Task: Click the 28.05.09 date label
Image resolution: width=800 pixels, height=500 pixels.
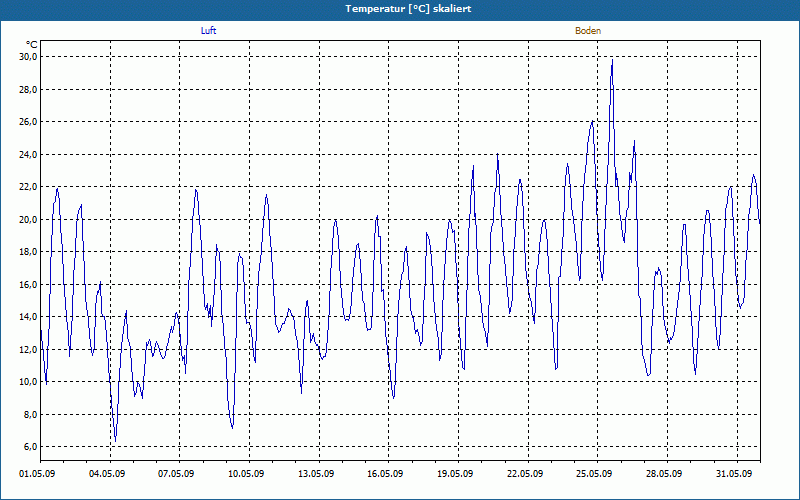Action: point(664,474)
